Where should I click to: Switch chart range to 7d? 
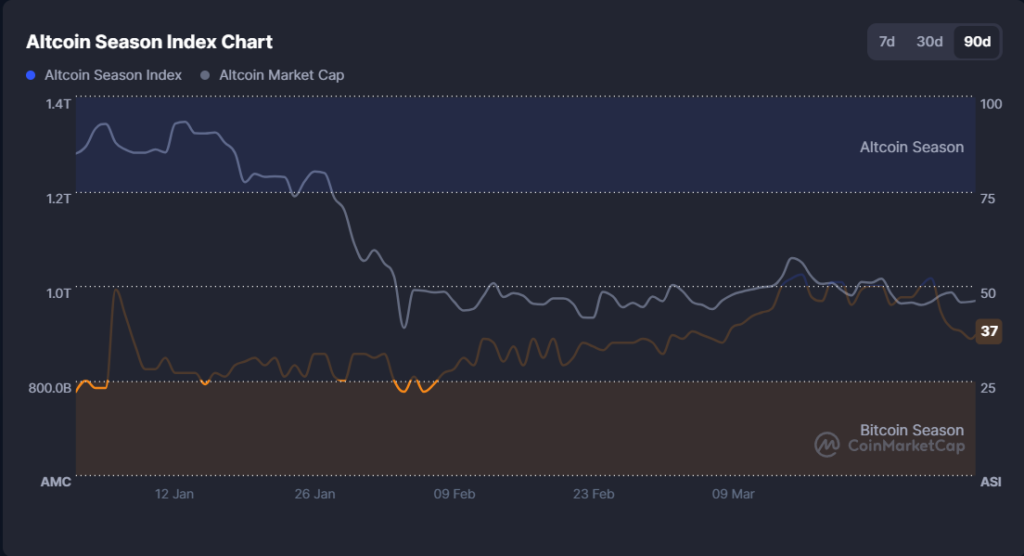click(x=886, y=42)
